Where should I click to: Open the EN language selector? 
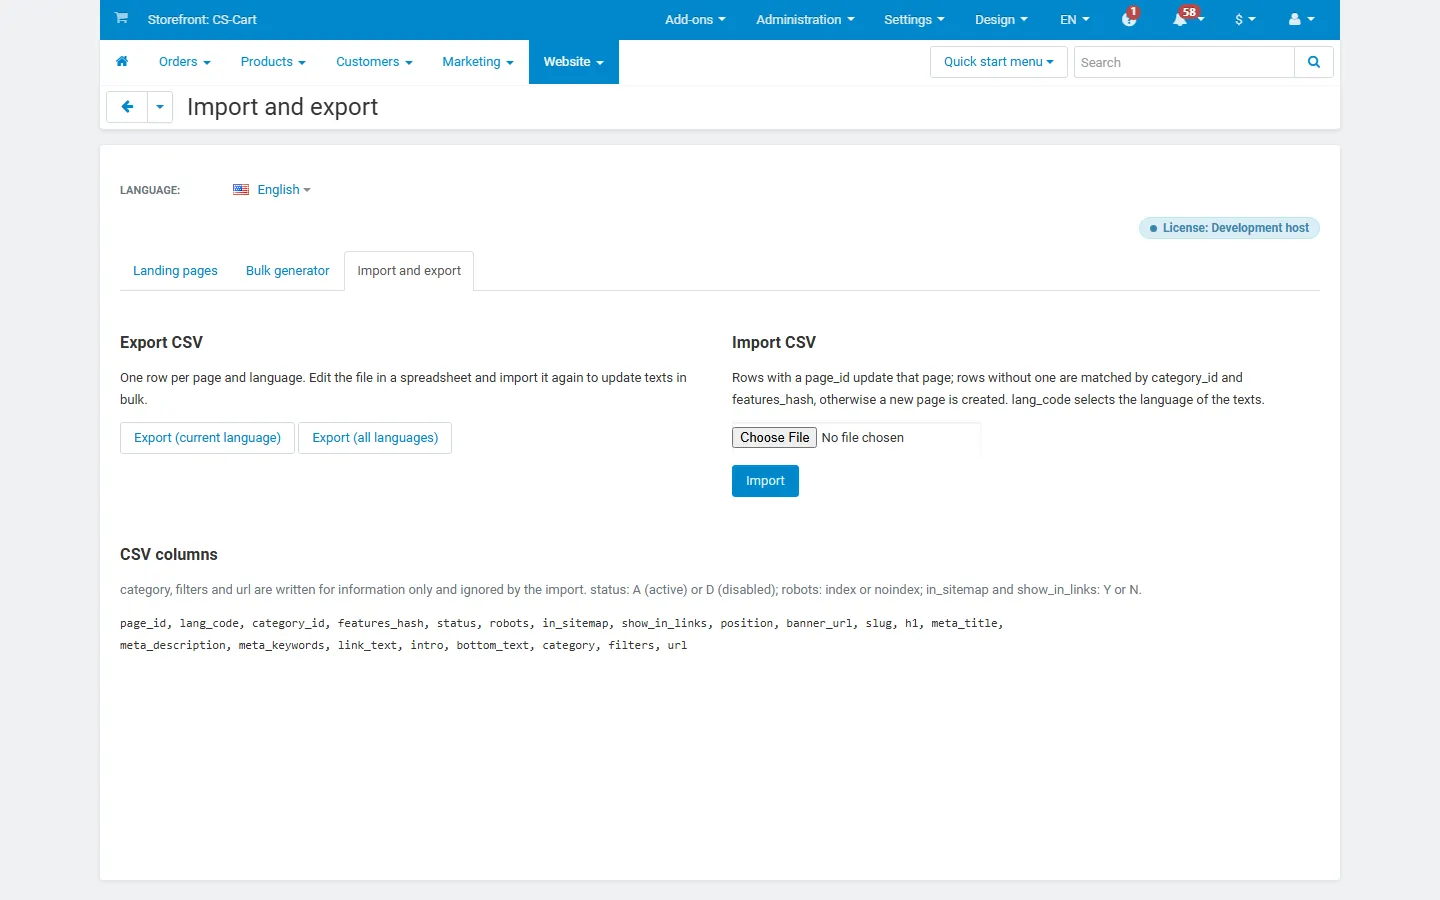pos(1075,19)
